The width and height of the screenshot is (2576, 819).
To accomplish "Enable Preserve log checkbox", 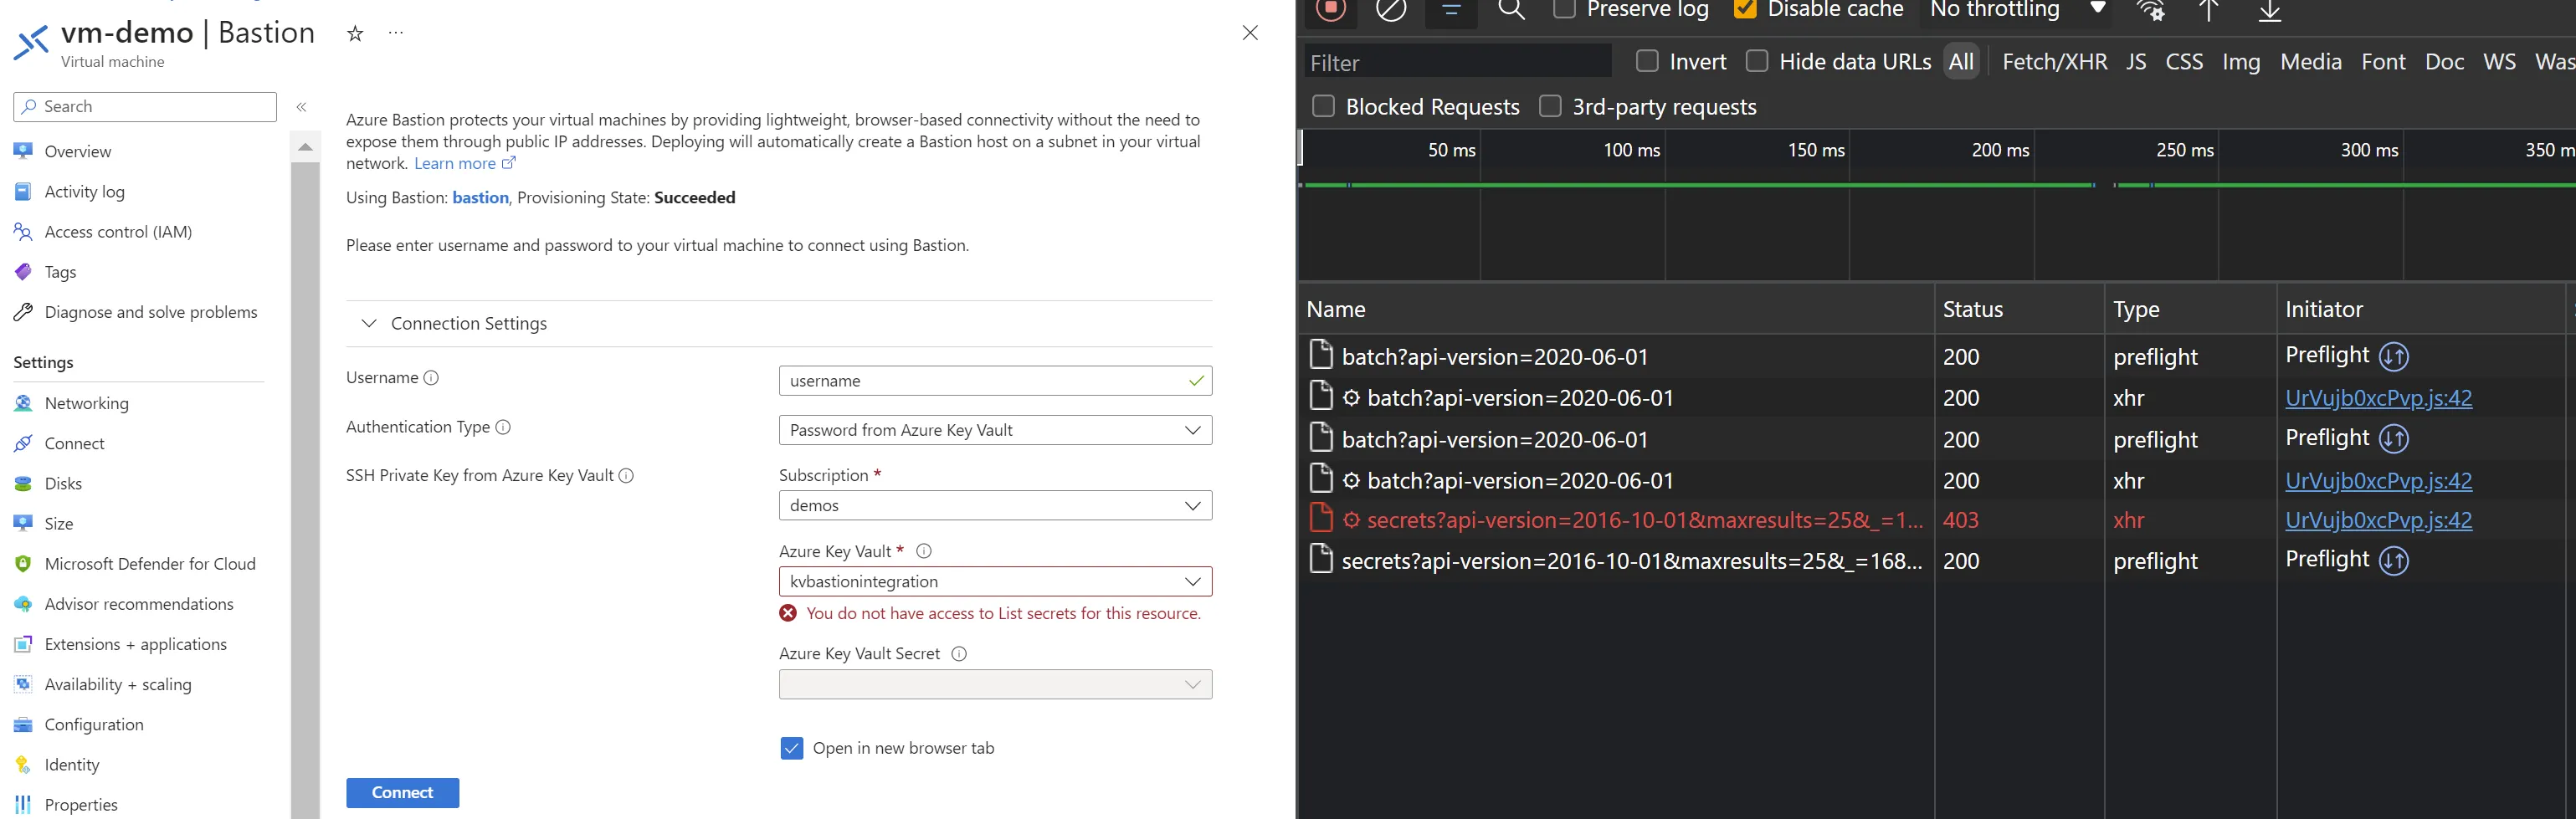I will [1564, 9].
